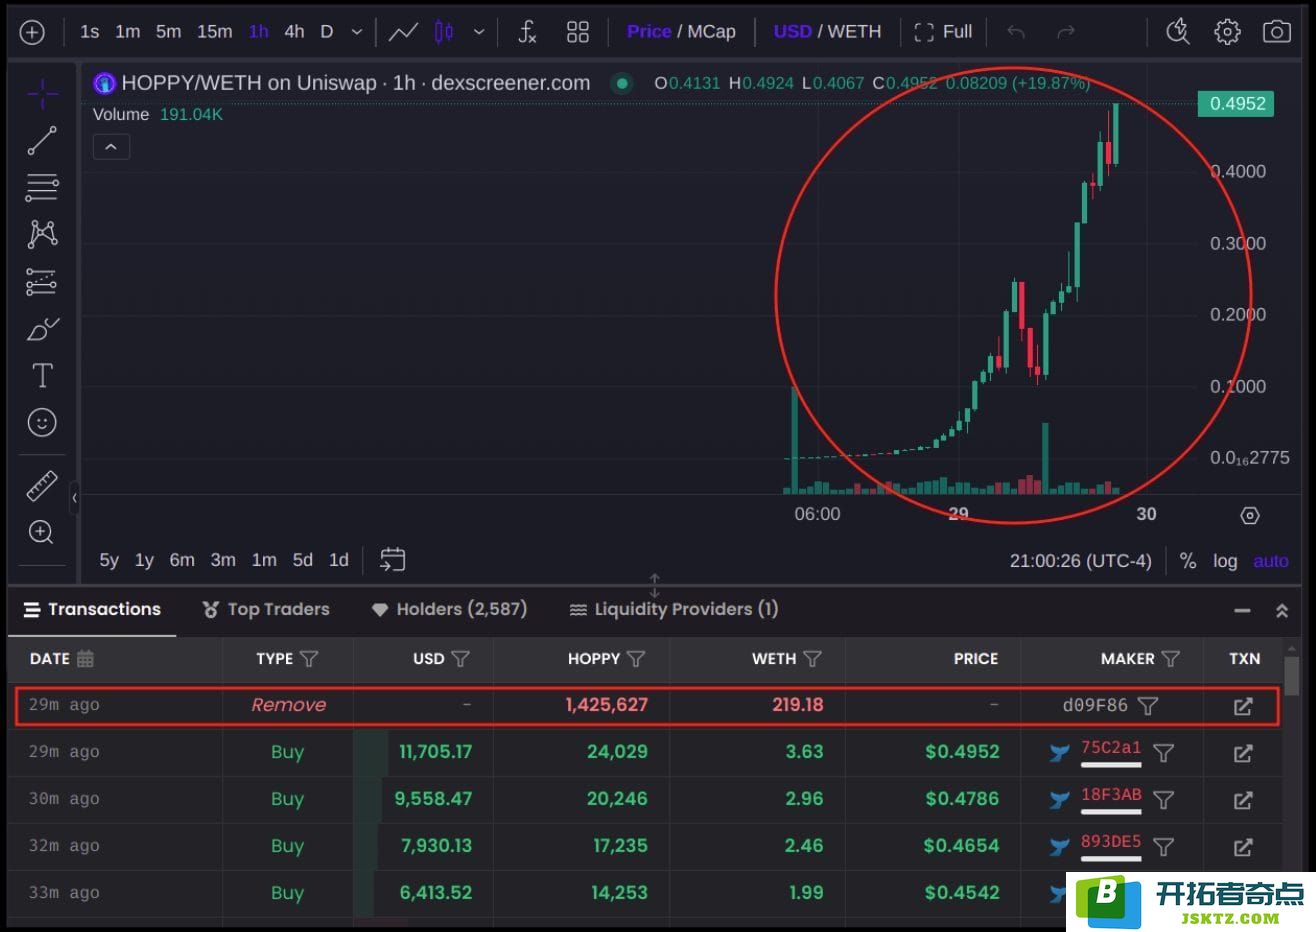Collapse the indicator legend chevron
This screenshot has height=932, width=1316.
coord(111,147)
